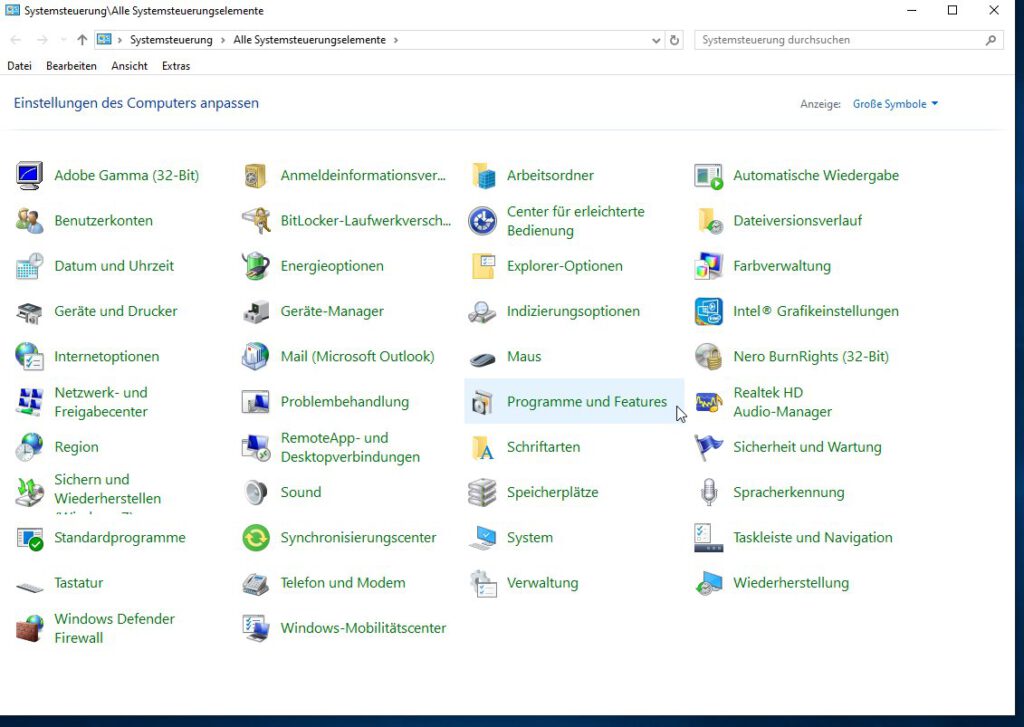The image size is (1024, 727).
Task: Click the Taskleiste und Navigation link
Action: pos(812,538)
